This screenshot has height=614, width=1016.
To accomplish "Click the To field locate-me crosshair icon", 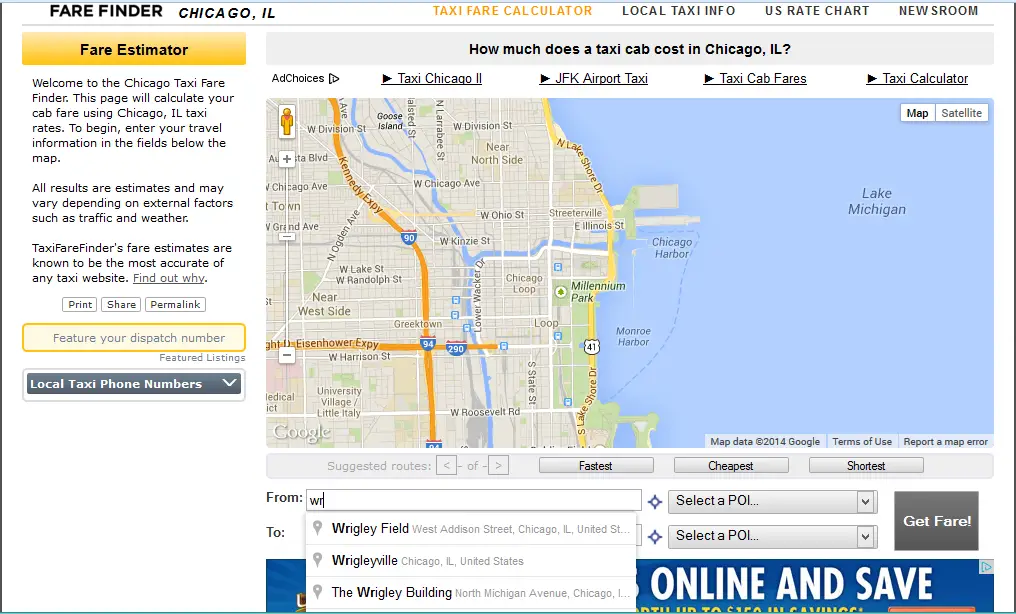I will [x=655, y=536].
